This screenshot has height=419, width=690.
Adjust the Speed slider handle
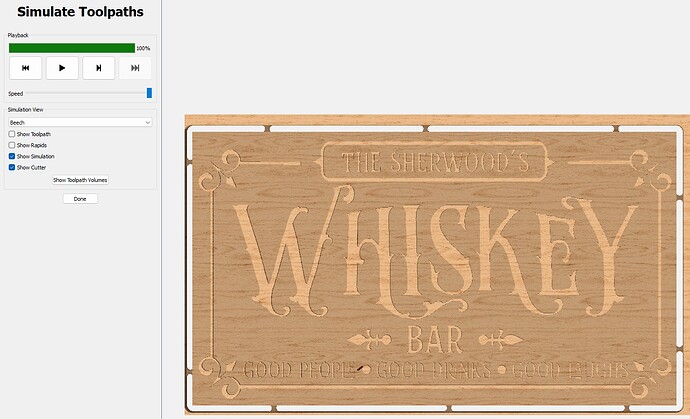pyautogui.click(x=149, y=93)
